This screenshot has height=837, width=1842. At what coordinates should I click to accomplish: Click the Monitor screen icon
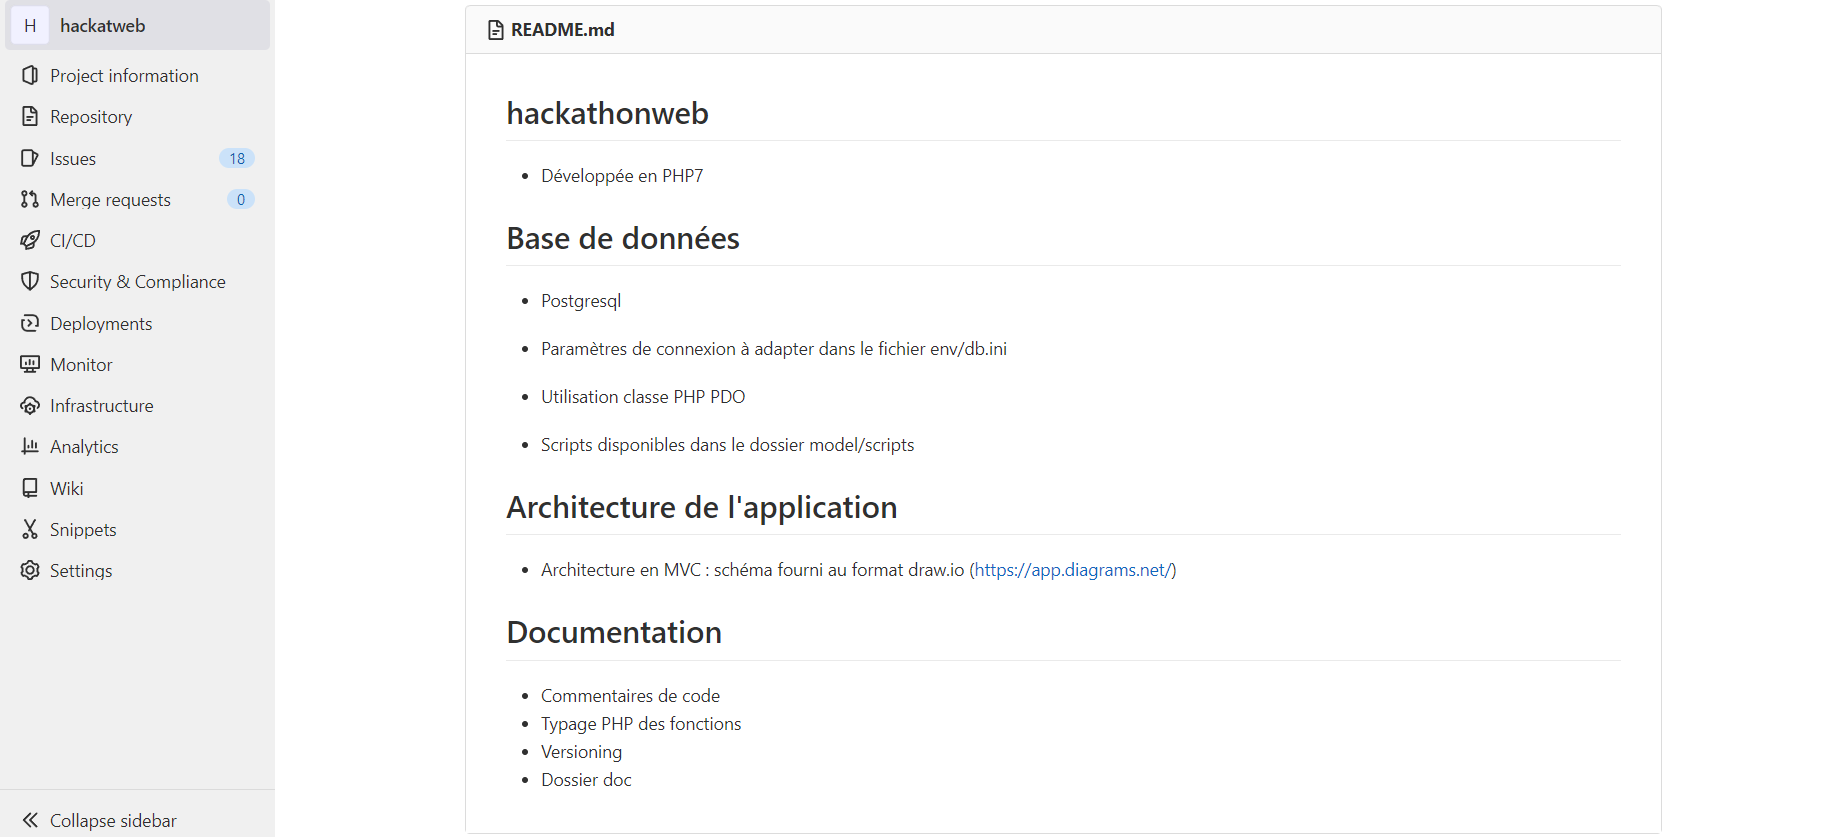coord(30,365)
